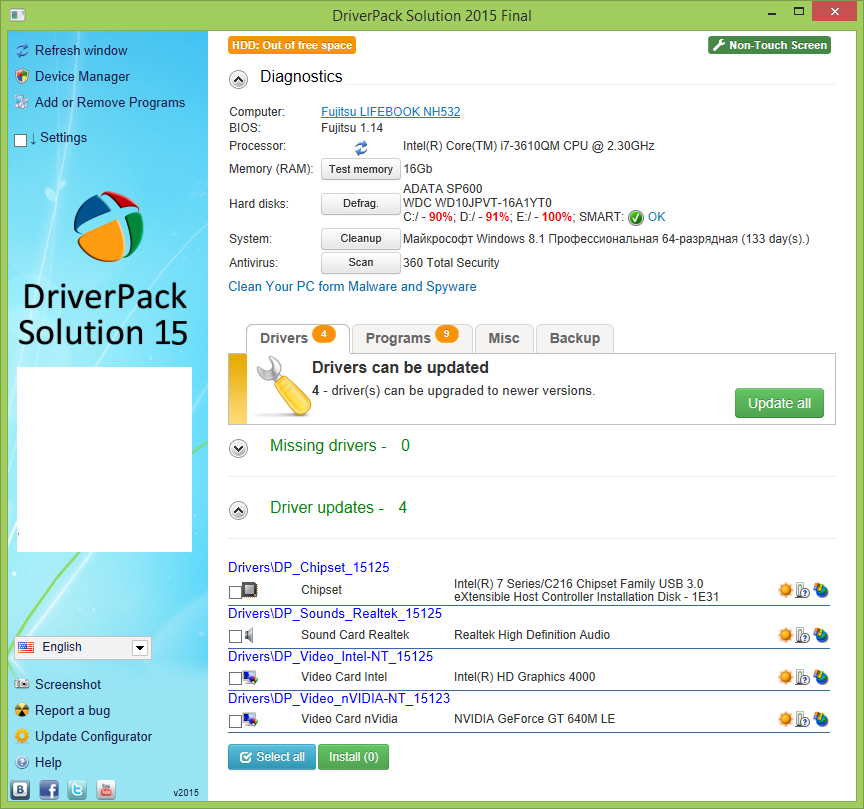
Task: Switch to the Programs tab
Action: pos(410,338)
